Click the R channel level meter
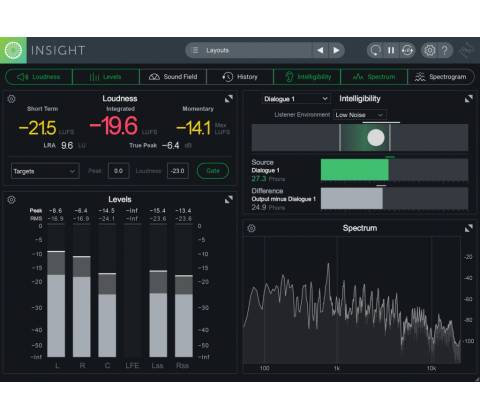The image size is (480, 420). (82, 290)
